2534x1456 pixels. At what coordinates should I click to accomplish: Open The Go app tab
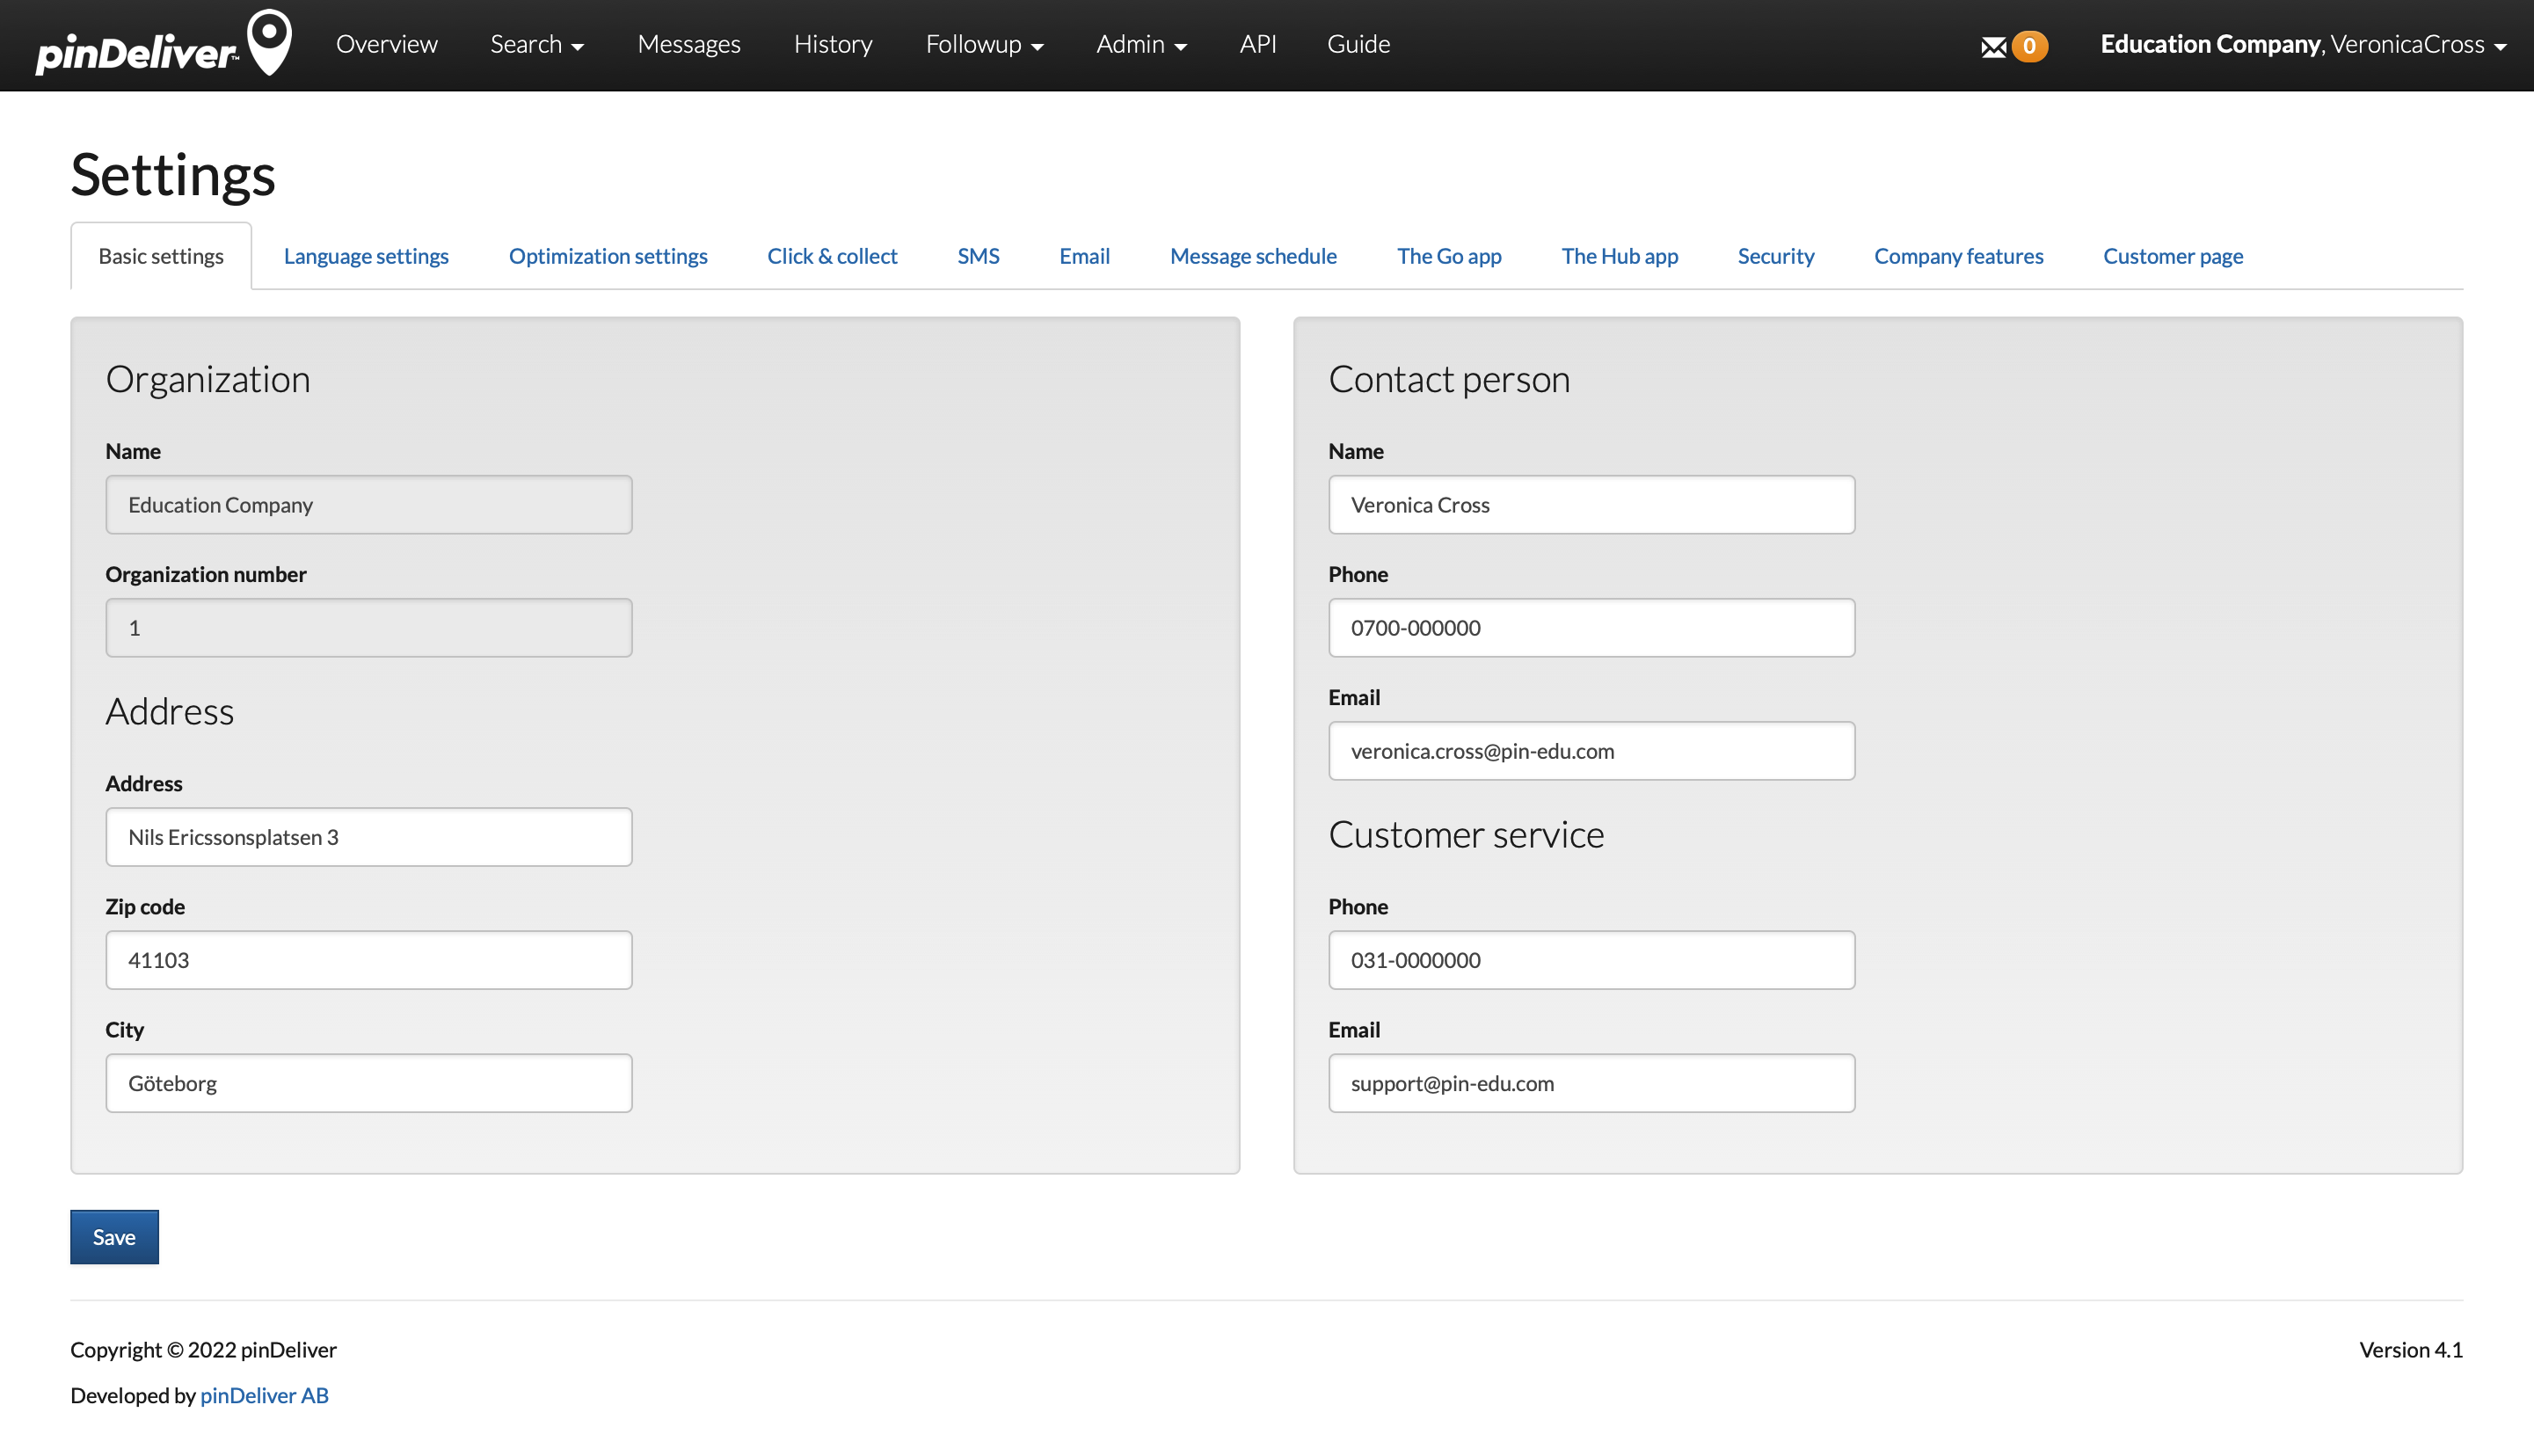1449,256
